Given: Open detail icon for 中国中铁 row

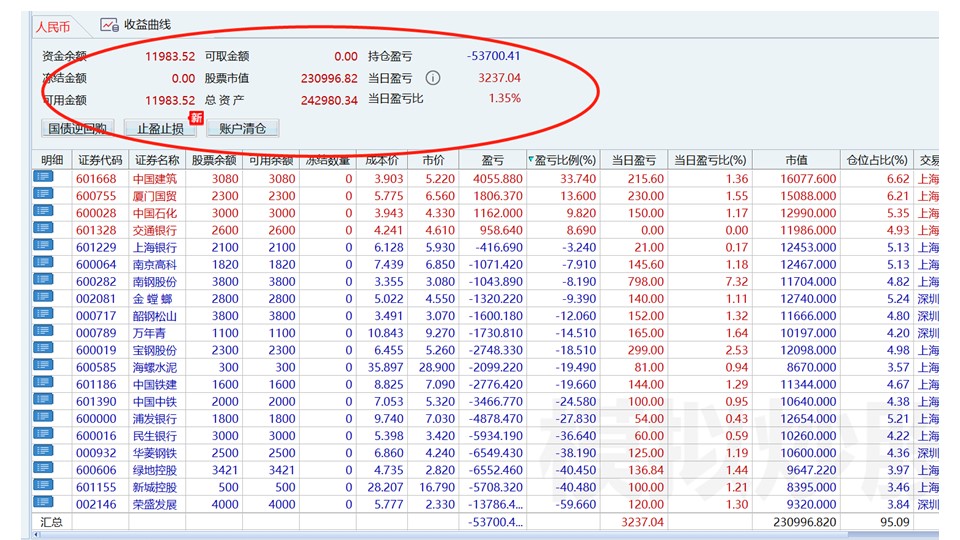Looking at the screenshot, I should pyautogui.click(x=43, y=400).
